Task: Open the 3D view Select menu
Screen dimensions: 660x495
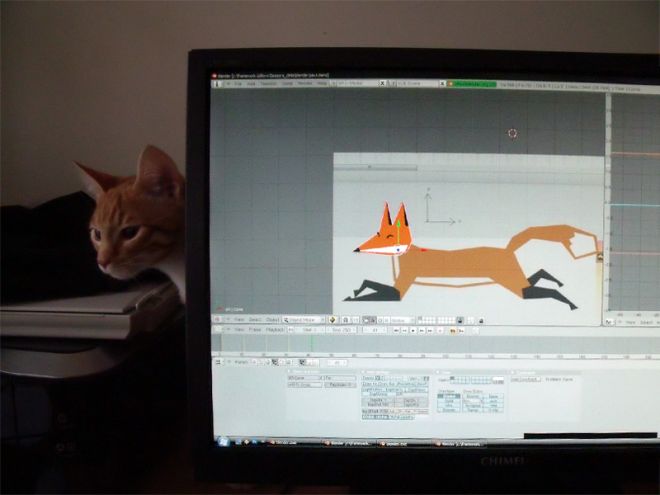Action: tap(255, 320)
